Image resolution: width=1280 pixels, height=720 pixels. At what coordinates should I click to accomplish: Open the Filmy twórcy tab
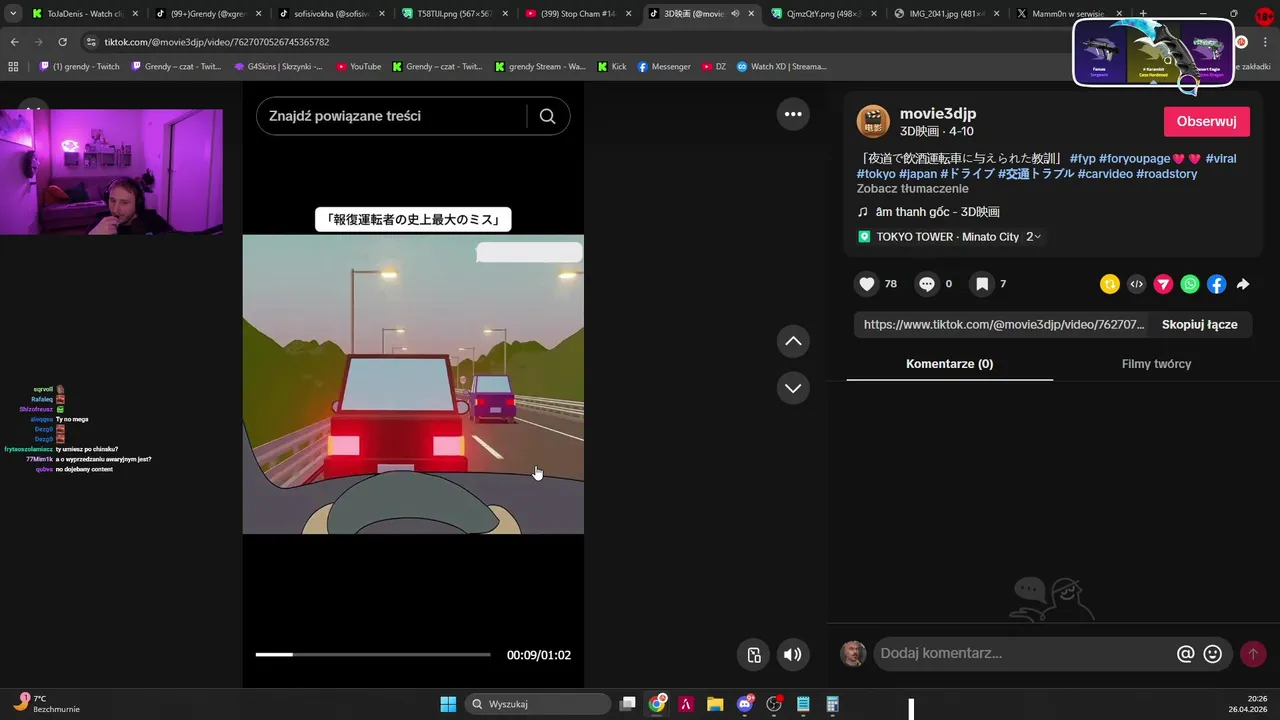click(x=1156, y=364)
